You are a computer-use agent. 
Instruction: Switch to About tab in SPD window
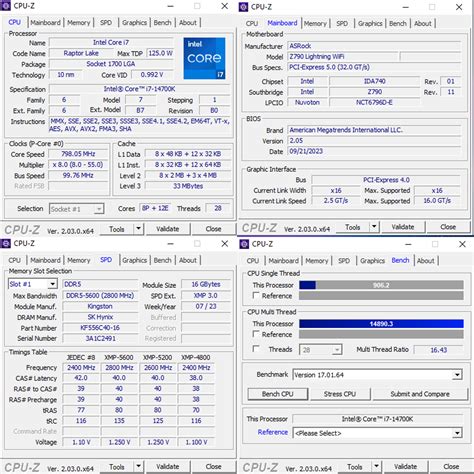pyautogui.click(x=188, y=260)
